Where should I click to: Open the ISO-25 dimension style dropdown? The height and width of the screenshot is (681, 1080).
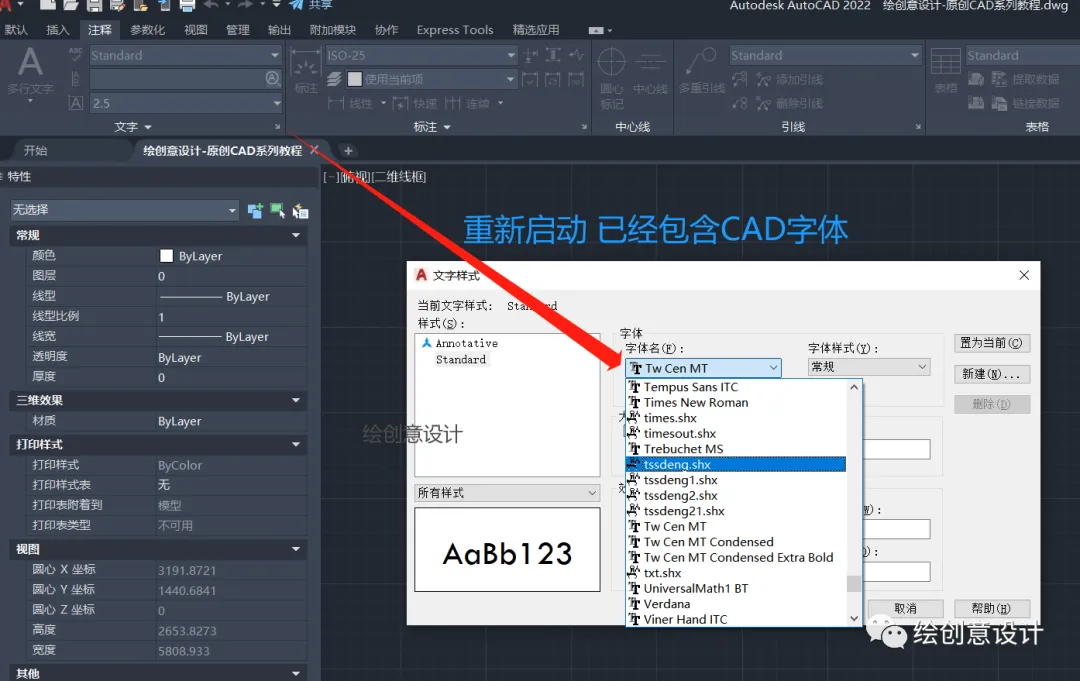pyautogui.click(x=510, y=55)
